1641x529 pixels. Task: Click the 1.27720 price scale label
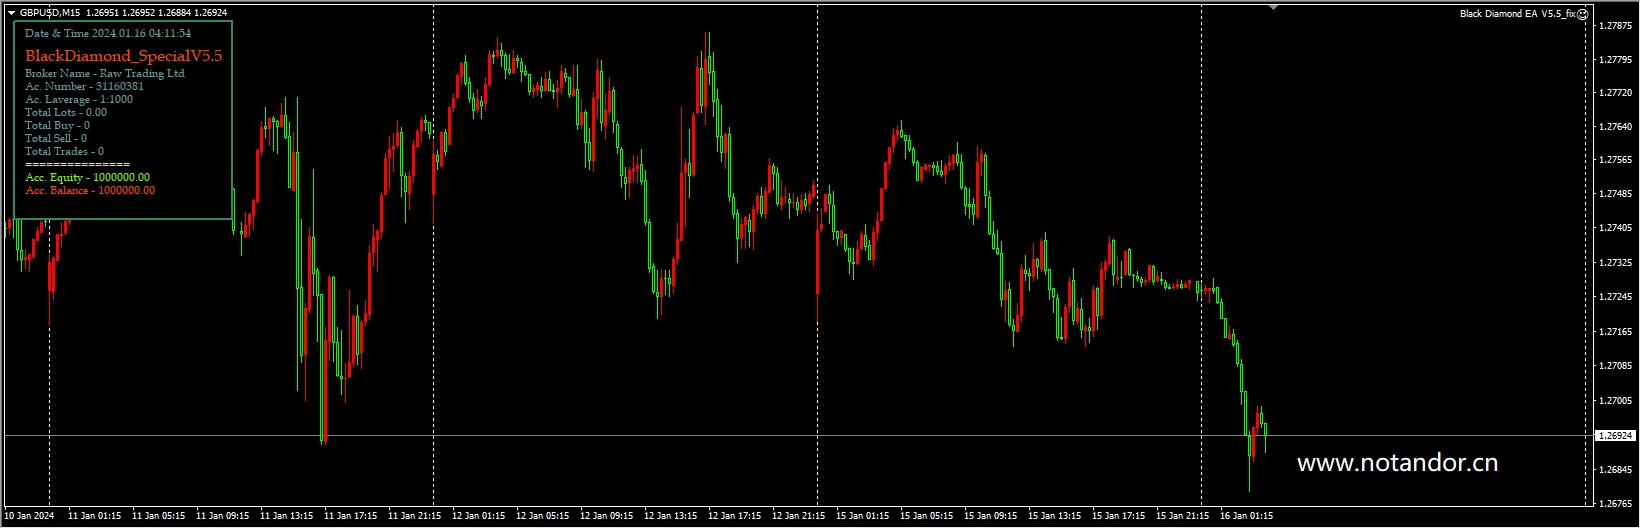(1616, 93)
